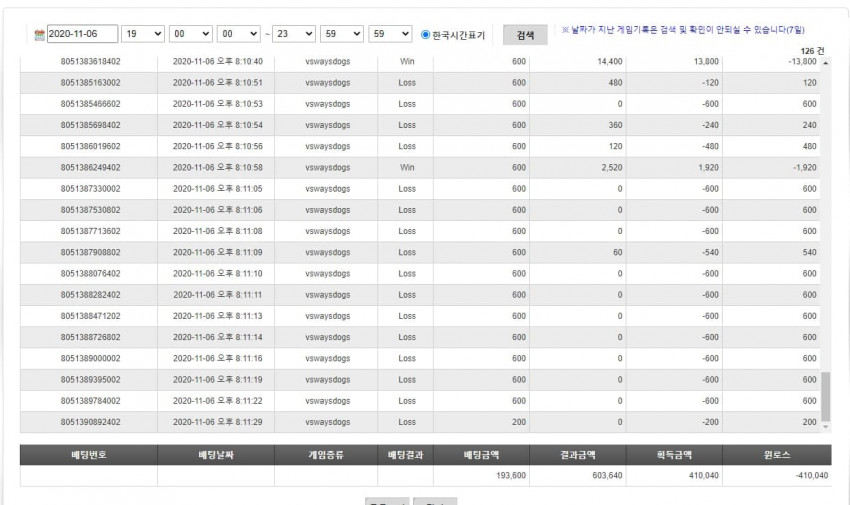850x505 pixels.
Task: Open the calendar date picker icon
Action: click(39, 35)
